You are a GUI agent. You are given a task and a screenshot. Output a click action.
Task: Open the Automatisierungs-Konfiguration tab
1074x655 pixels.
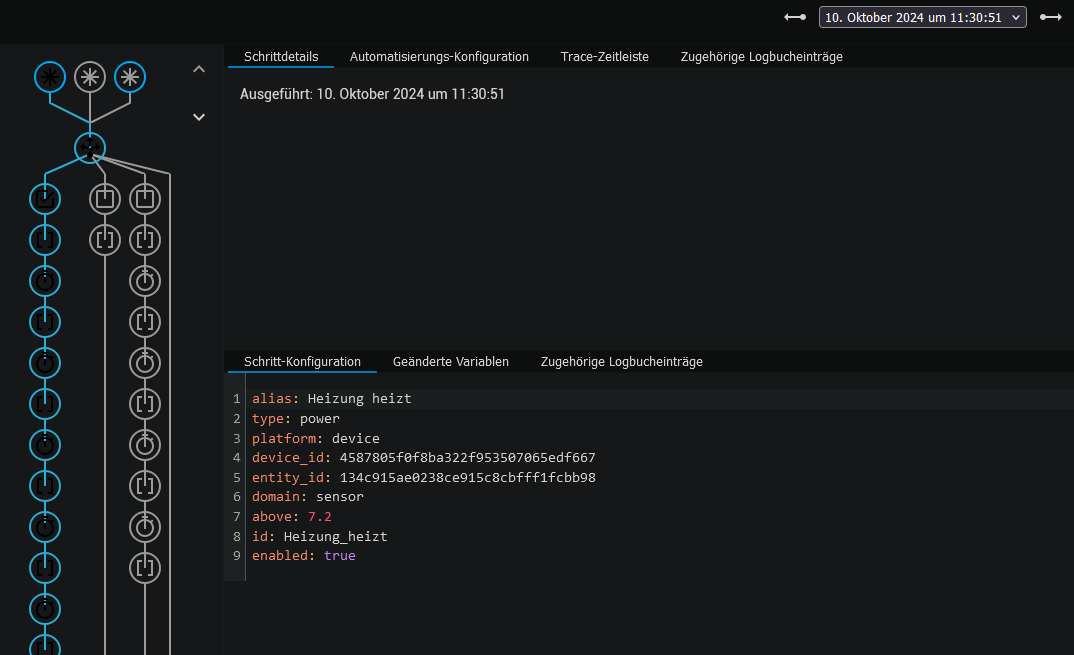[439, 57]
